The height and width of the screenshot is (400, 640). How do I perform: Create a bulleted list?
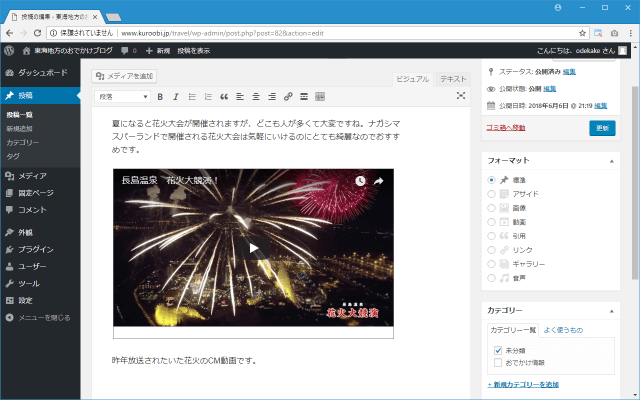click(x=192, y=97)
